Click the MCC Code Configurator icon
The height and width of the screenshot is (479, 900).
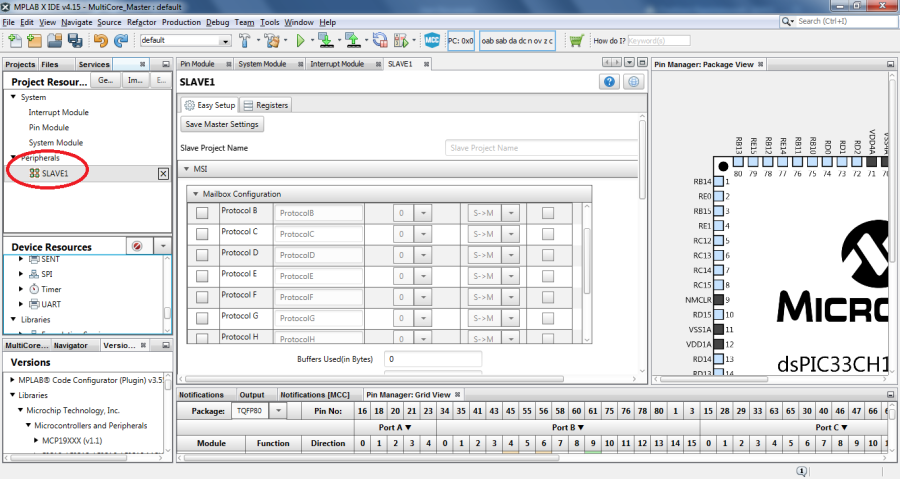point(432,41)
